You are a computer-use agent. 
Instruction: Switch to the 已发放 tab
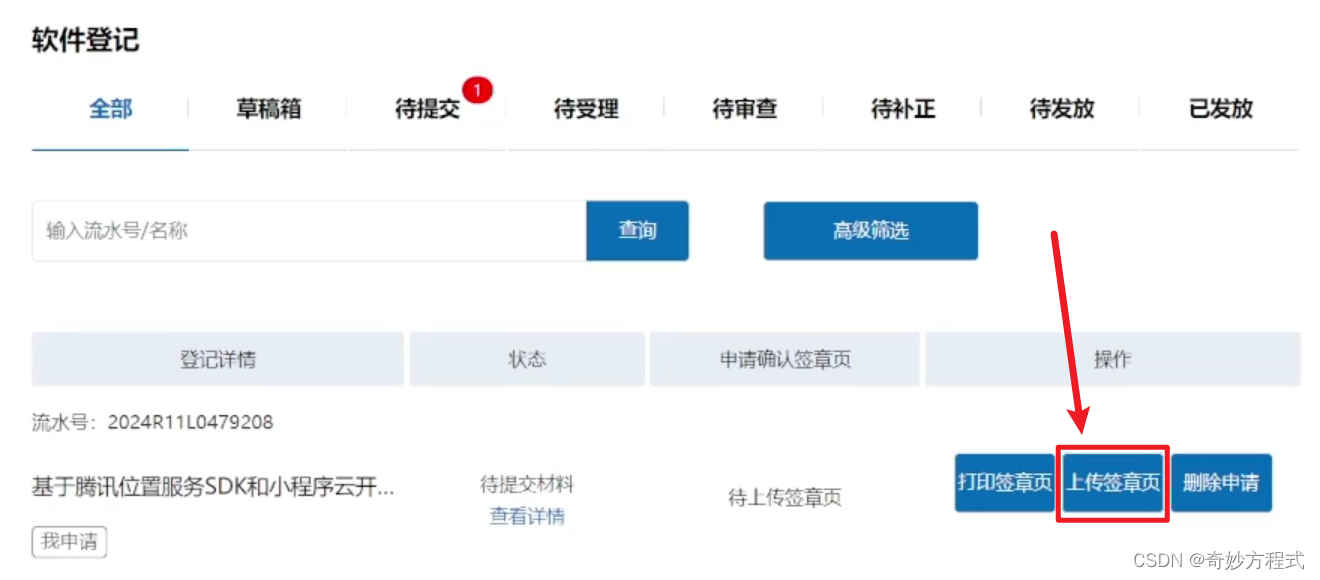[1220, 110]
